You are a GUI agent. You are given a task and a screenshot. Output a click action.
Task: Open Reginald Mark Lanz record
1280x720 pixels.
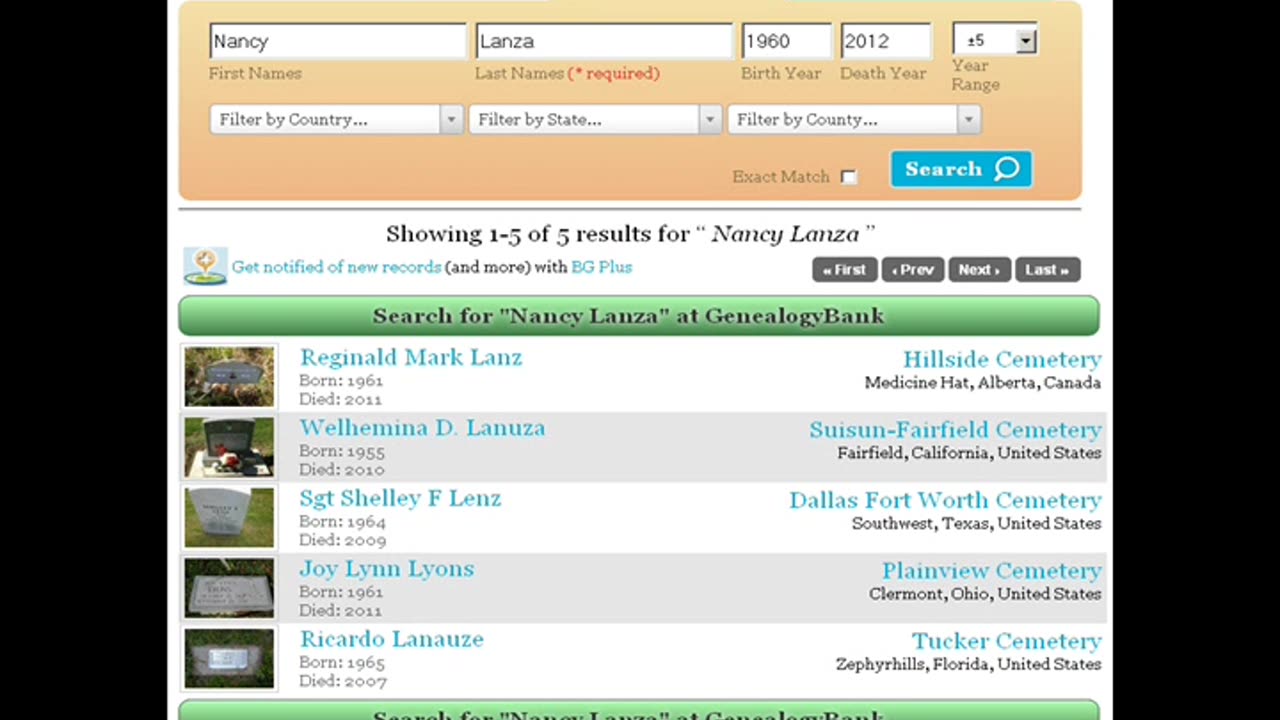click(411, 357)
